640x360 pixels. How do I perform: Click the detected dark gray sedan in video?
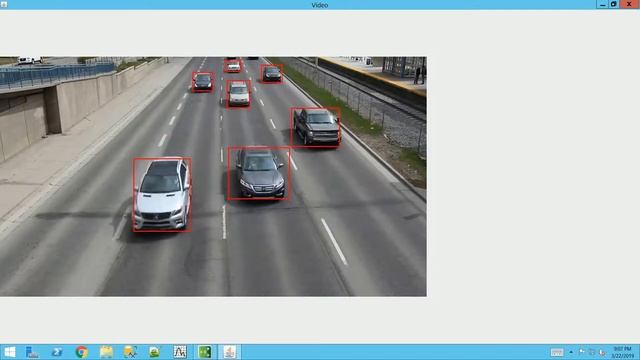[259, 174]
